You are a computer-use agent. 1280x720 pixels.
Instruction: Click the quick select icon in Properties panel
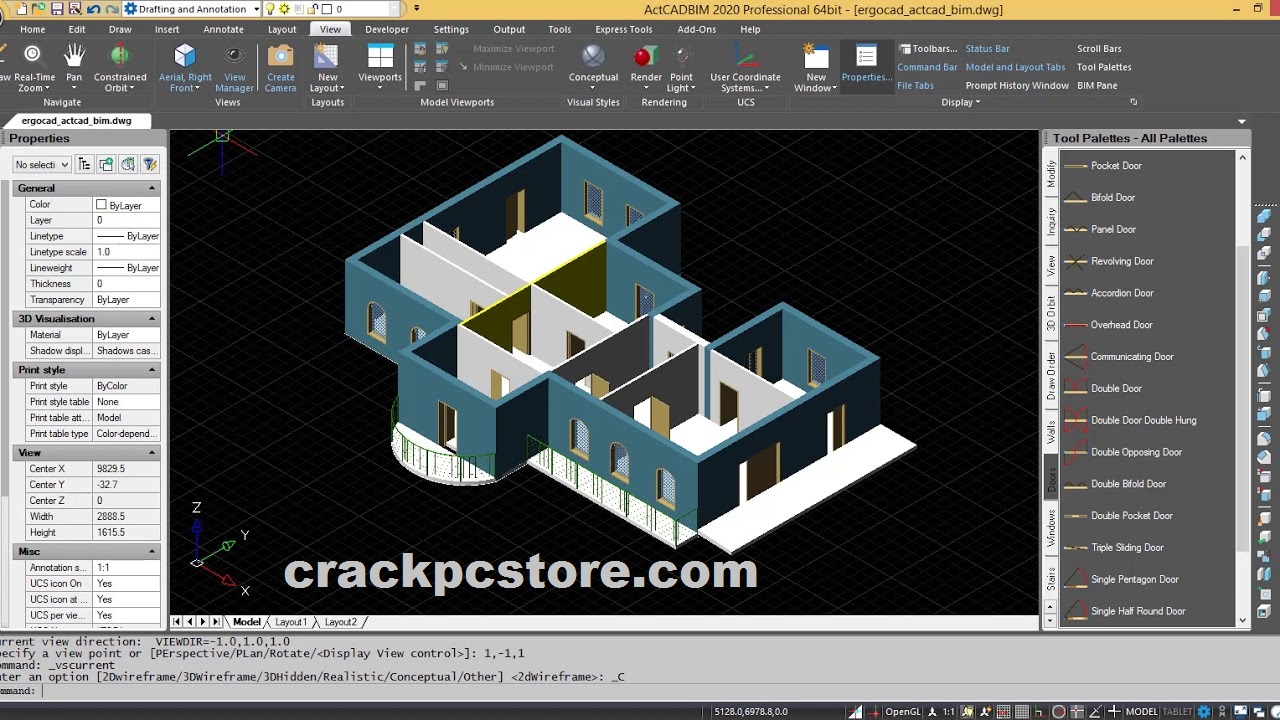(x=150, y=164)
